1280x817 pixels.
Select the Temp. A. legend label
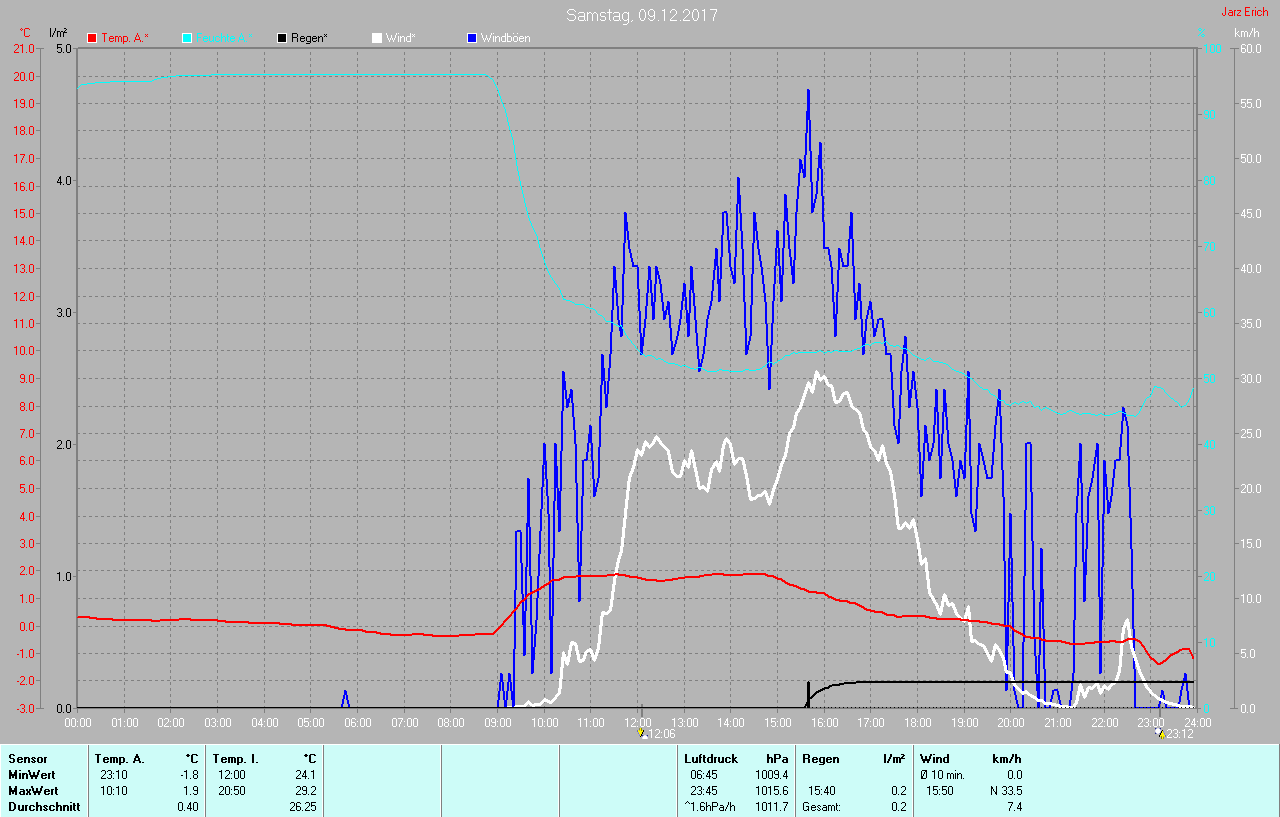coord(125,38)
